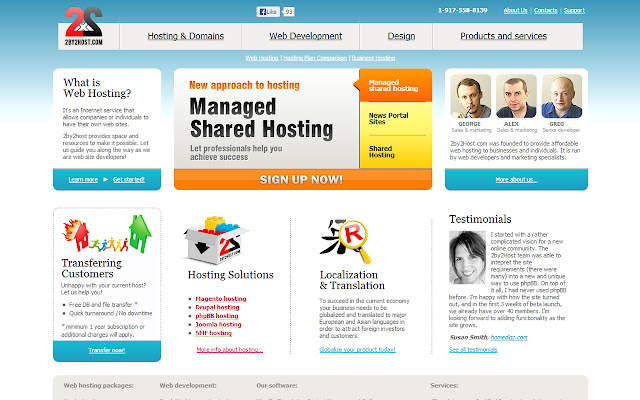Open the phpBB hosting link
Screen dimensions: 640x400
(217, 316)
